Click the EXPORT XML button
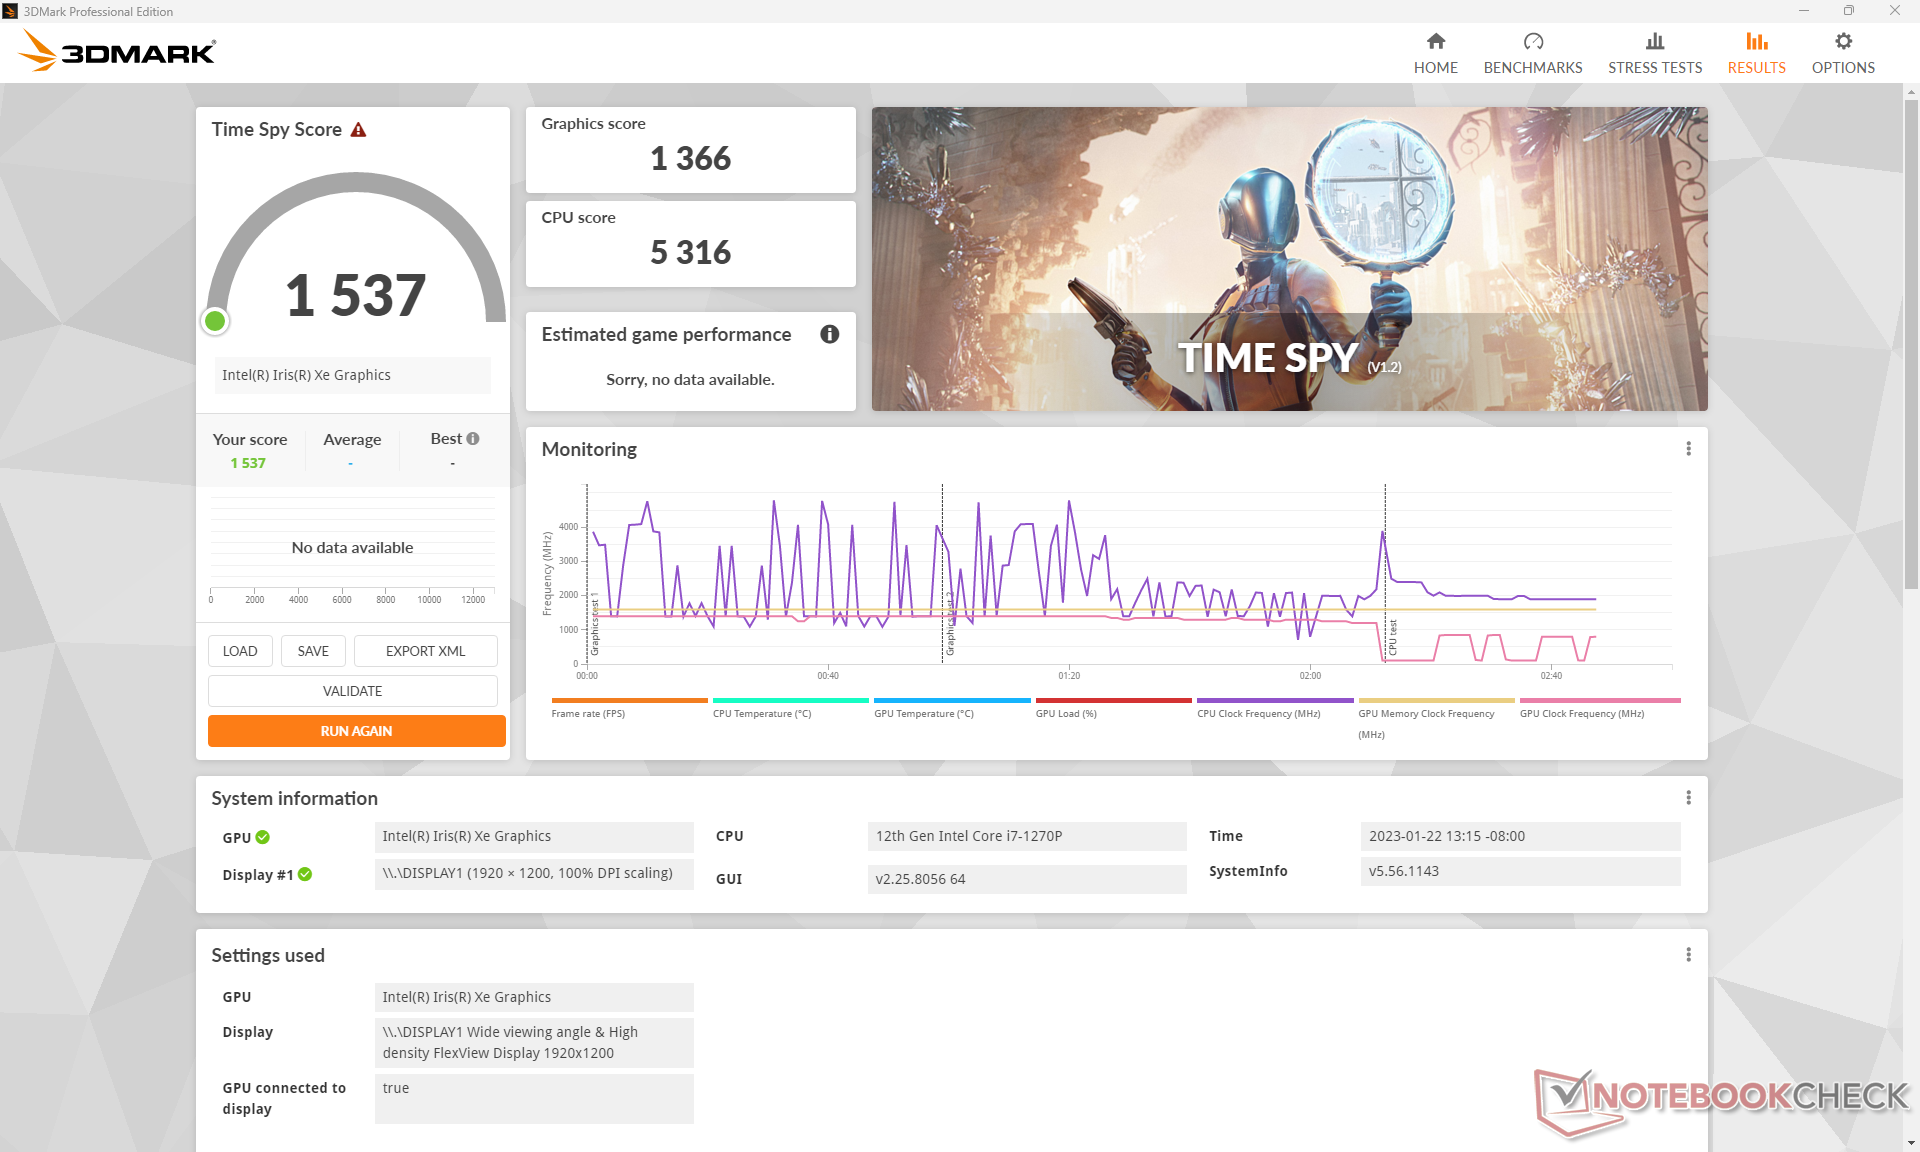Screen dimensions: 1920x1152 pos(425,651)
